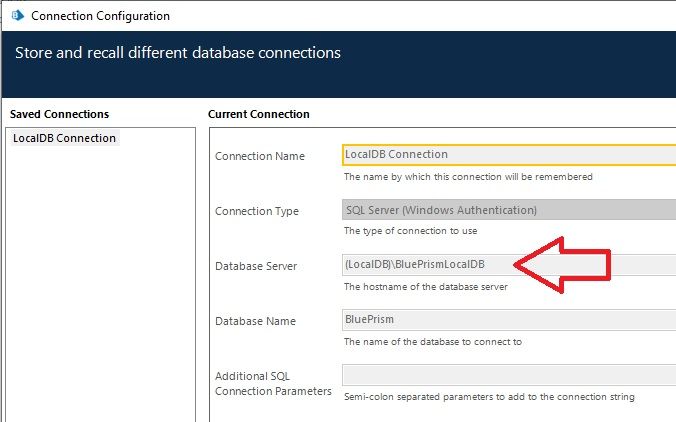676x422 pixels.
Task: Click the hostname of the database server hint
Action: tap(426, 287)
